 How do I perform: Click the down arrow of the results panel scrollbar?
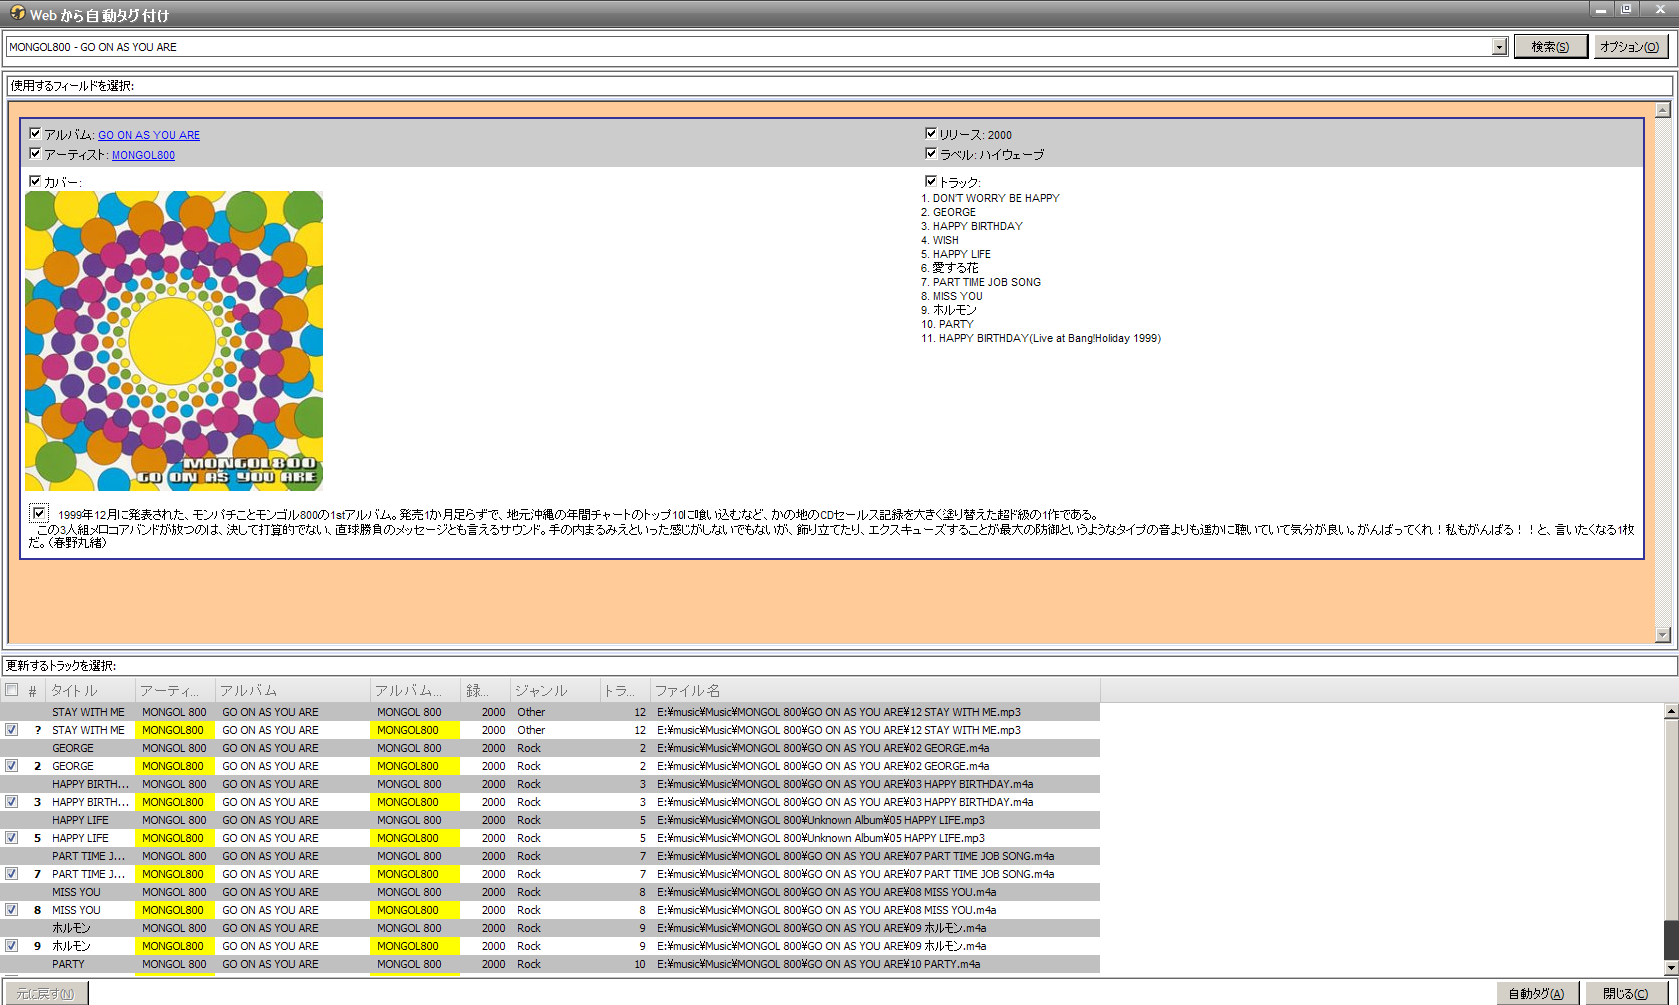(x=1663, y=634)
